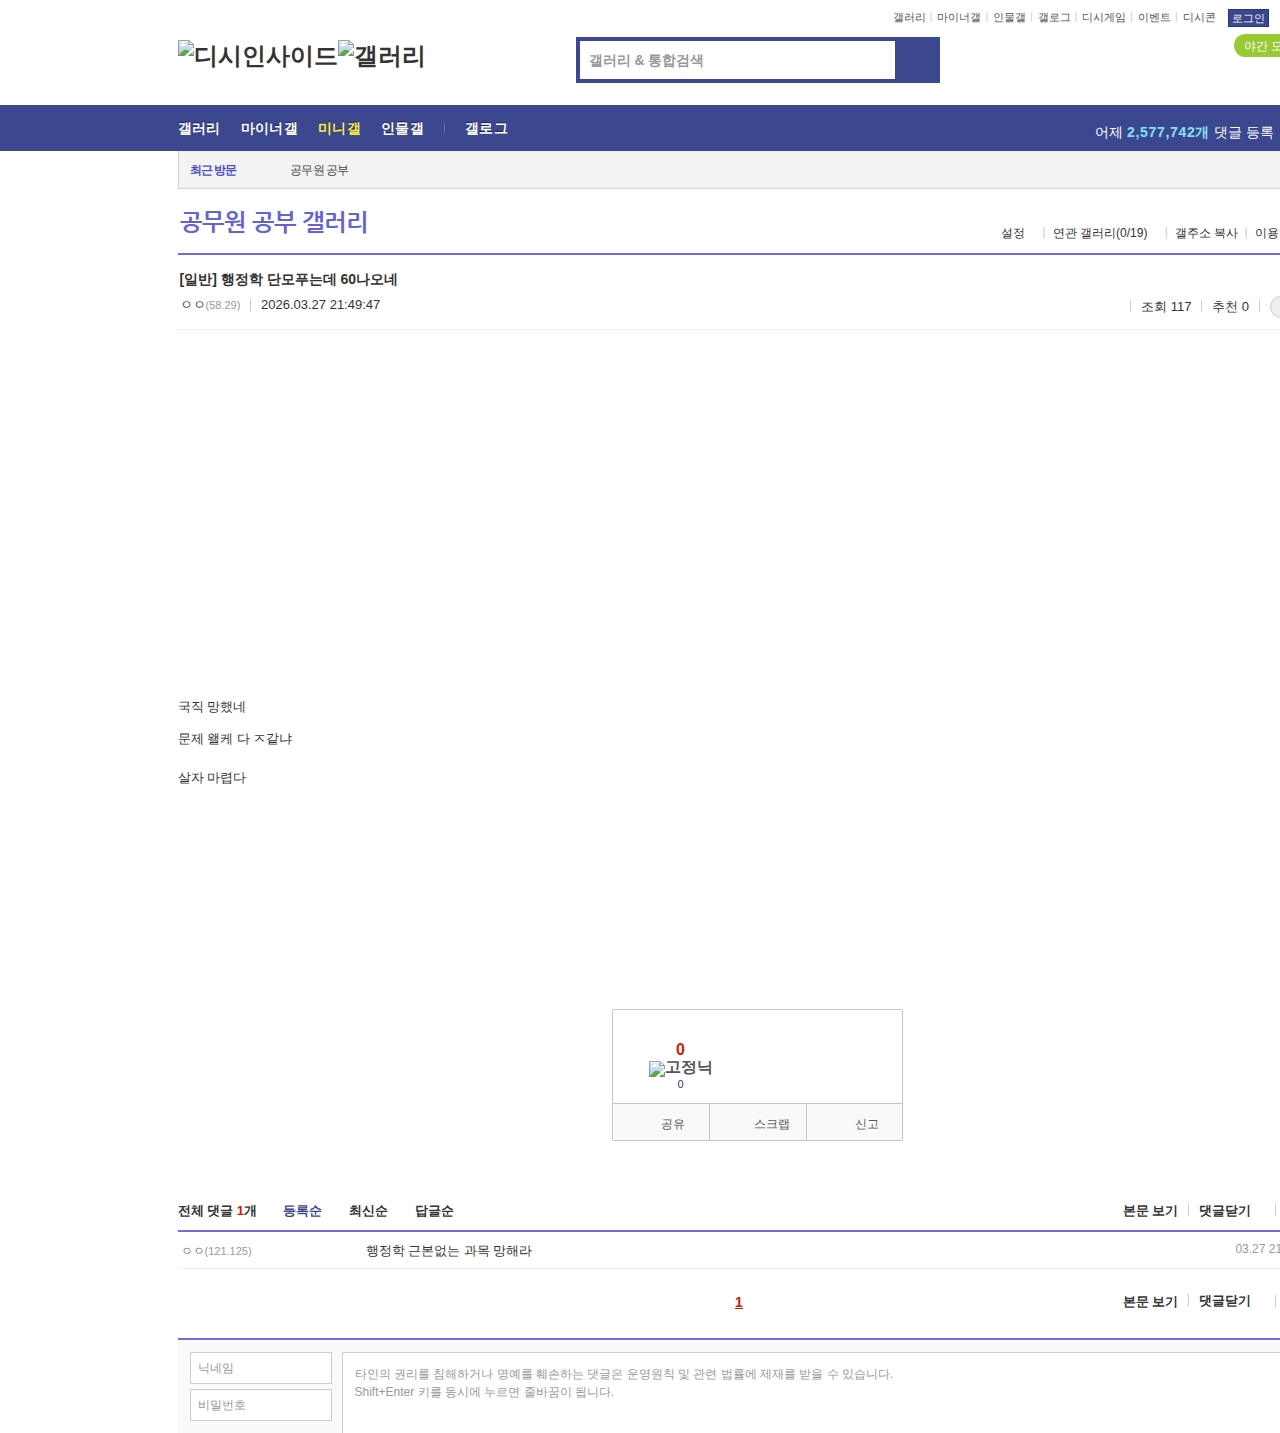Open the 설정 gallery settings dropdown
This screenshot has width=1280, height=1433.
pos(1012,233)
